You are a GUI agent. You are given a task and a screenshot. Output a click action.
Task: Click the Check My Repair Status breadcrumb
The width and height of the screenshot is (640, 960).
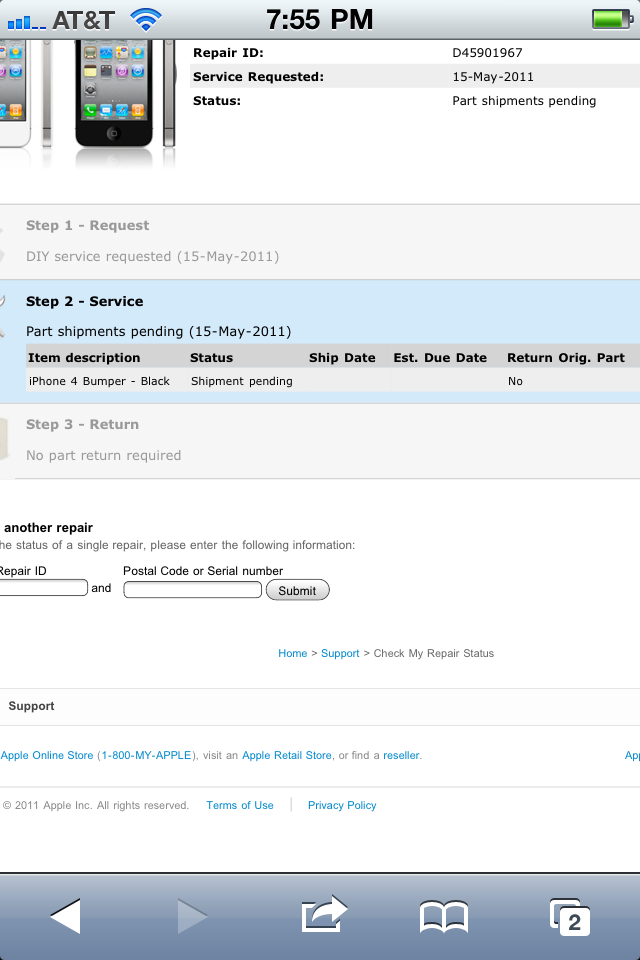pos(434,653)
